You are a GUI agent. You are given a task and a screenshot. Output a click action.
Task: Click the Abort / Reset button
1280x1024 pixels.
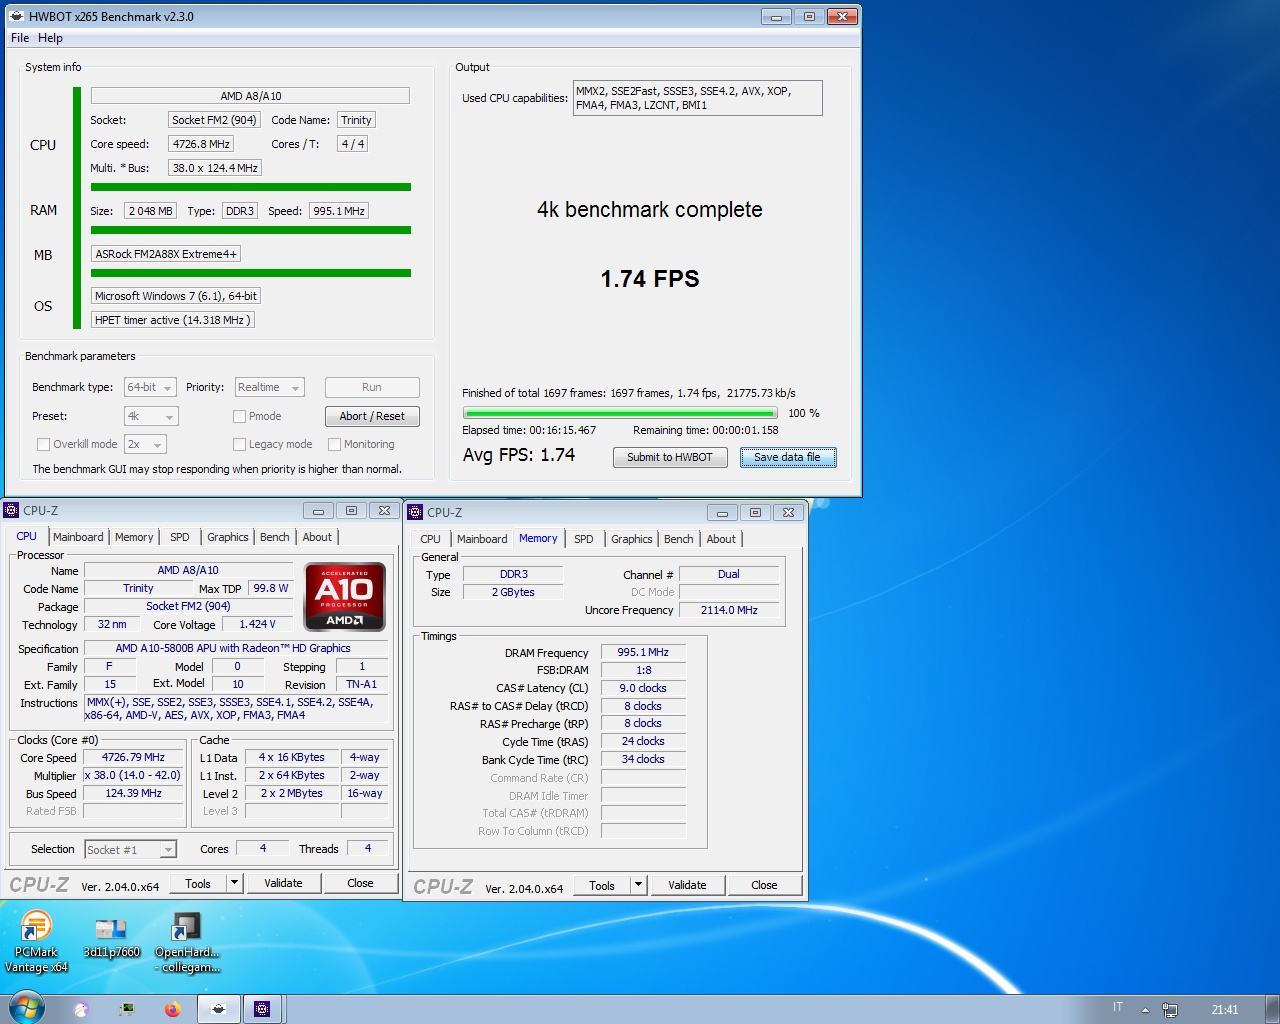[x=372, y=416]
